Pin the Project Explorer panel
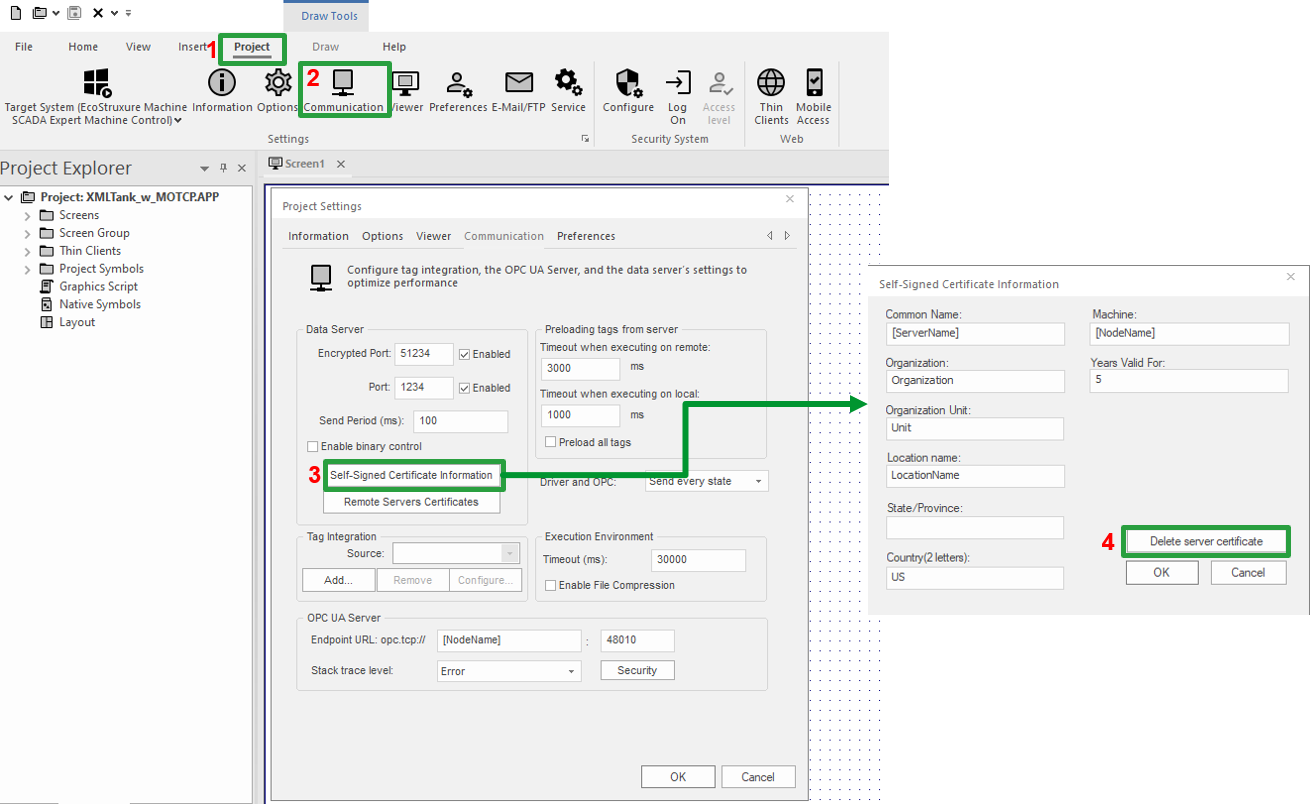The width and height of the screenshot is (1315, 804). pos(223,168)
